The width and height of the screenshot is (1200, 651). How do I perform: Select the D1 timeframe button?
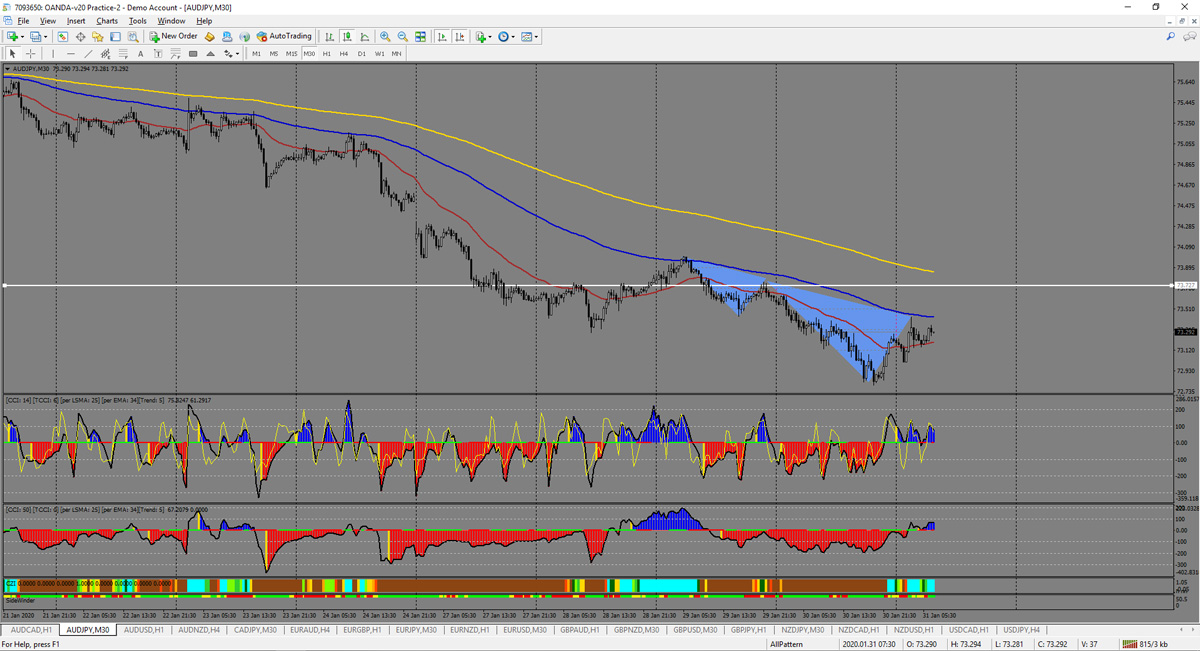coord(362,54)
